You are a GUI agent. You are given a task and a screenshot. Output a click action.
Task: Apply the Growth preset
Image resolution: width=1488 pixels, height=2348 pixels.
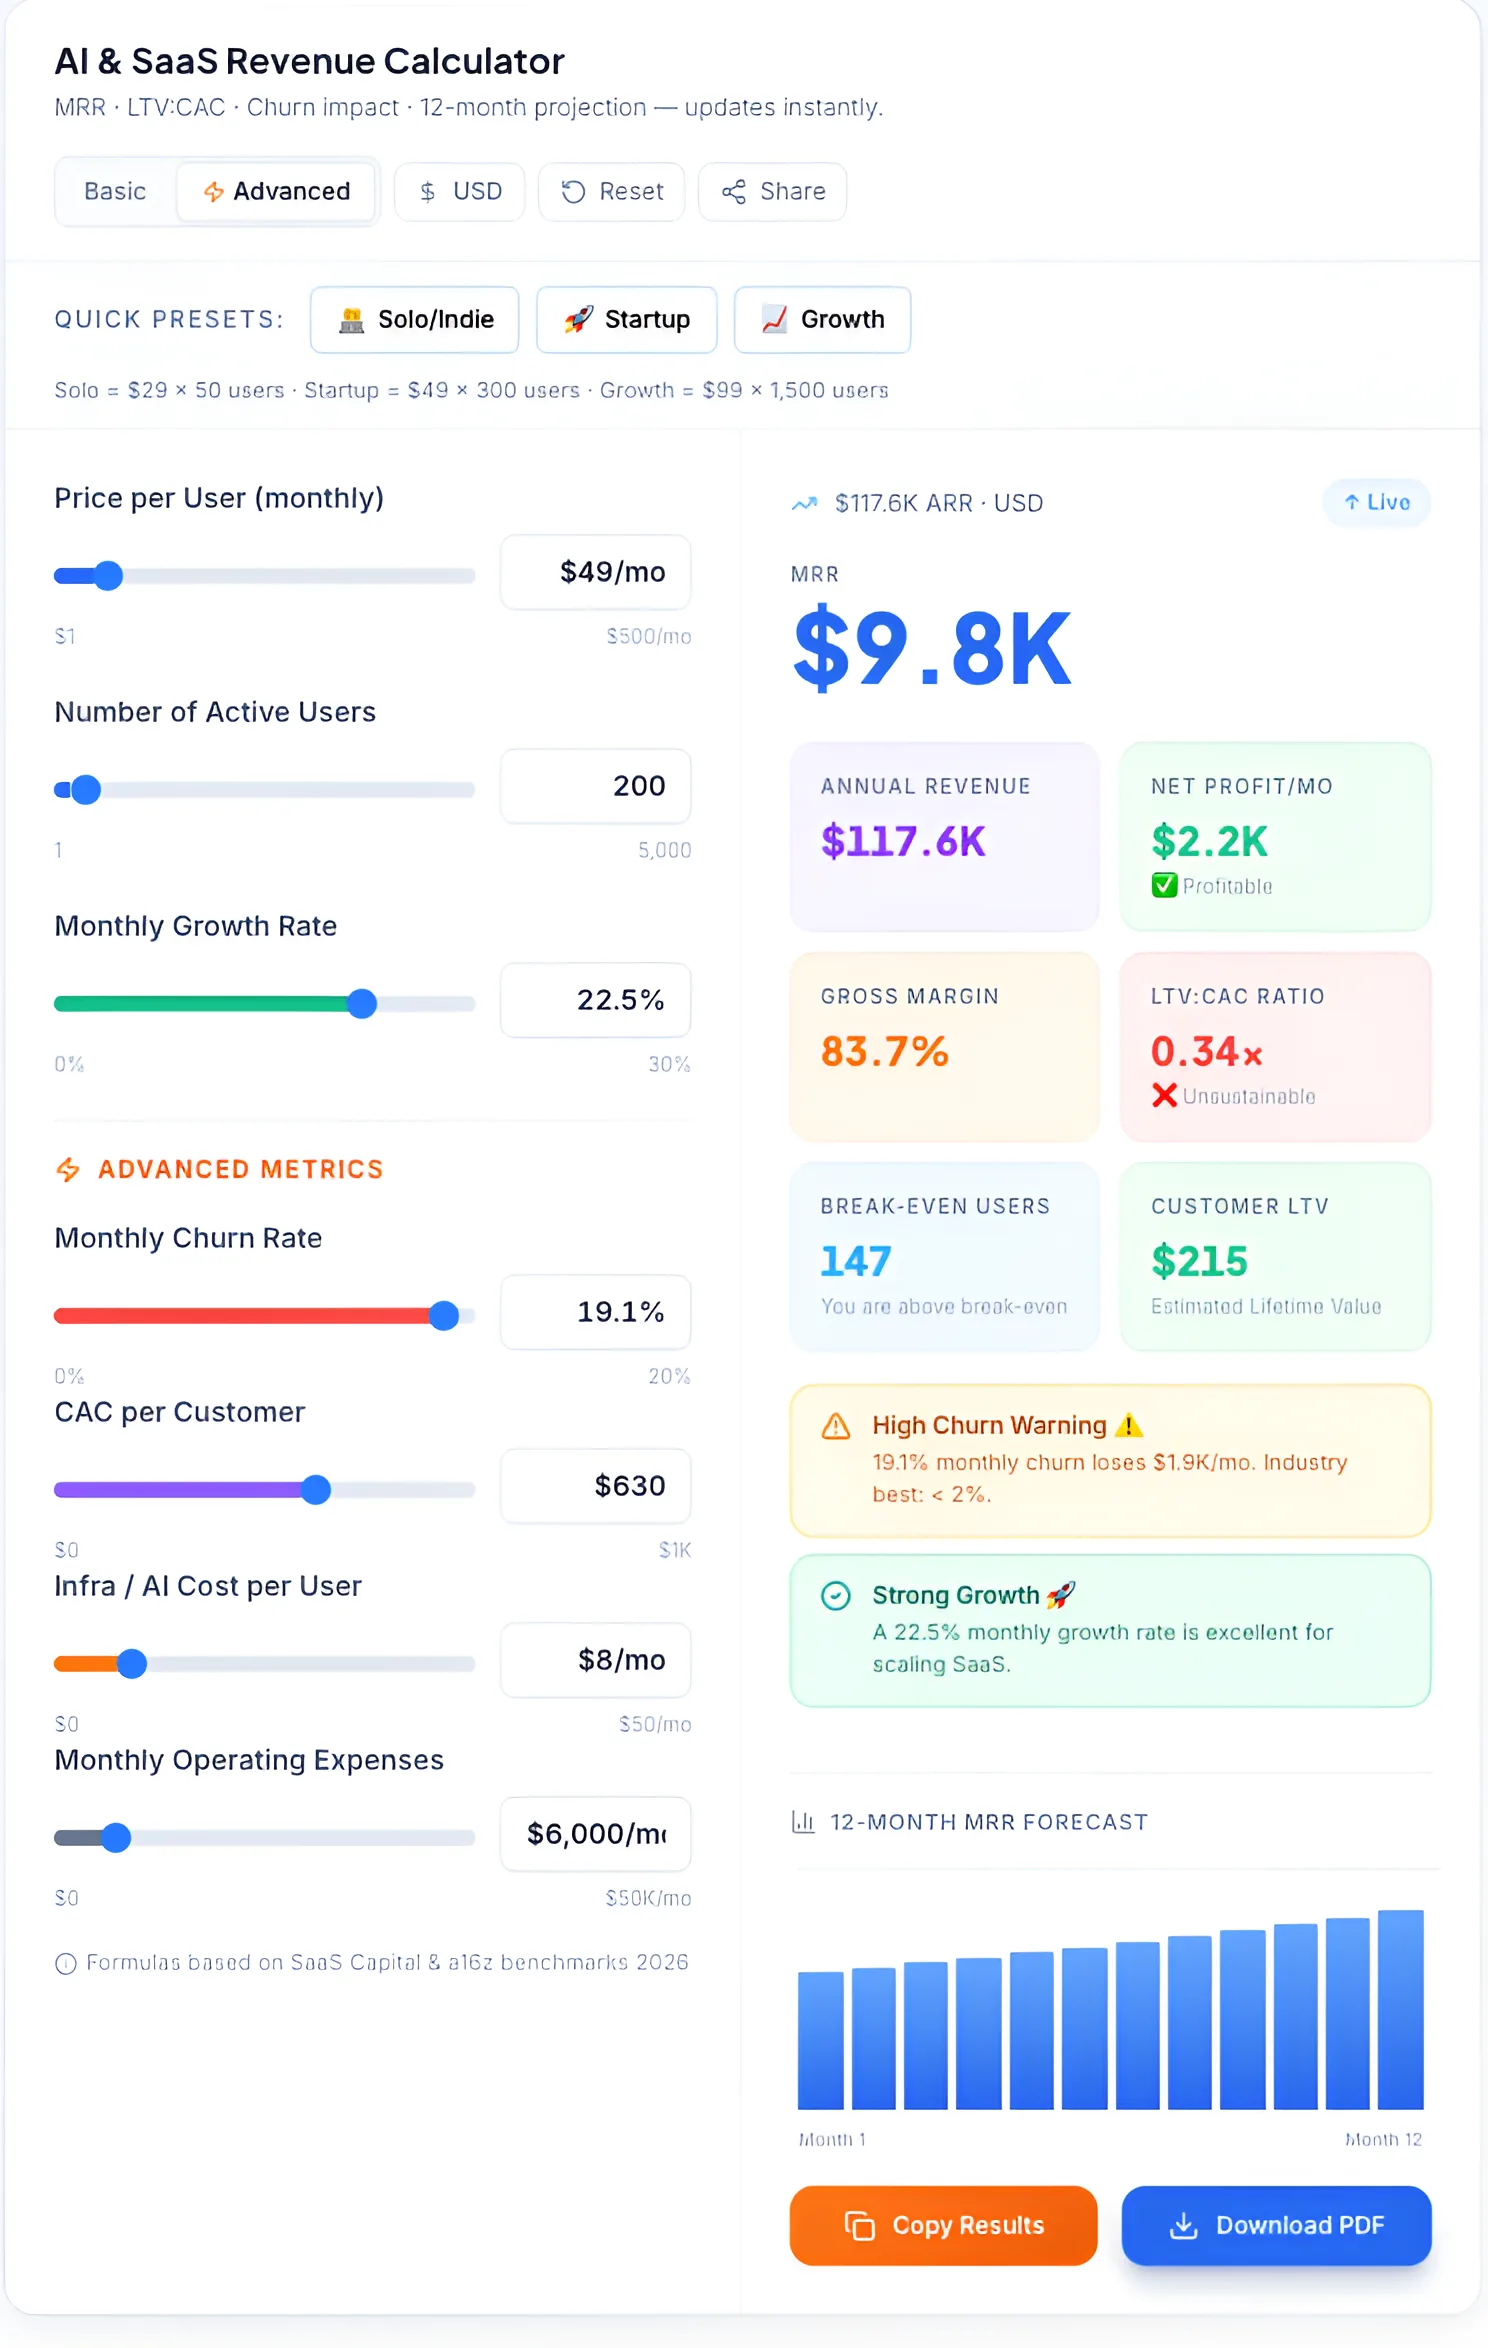pyautogui.click(x=823, y=319)
